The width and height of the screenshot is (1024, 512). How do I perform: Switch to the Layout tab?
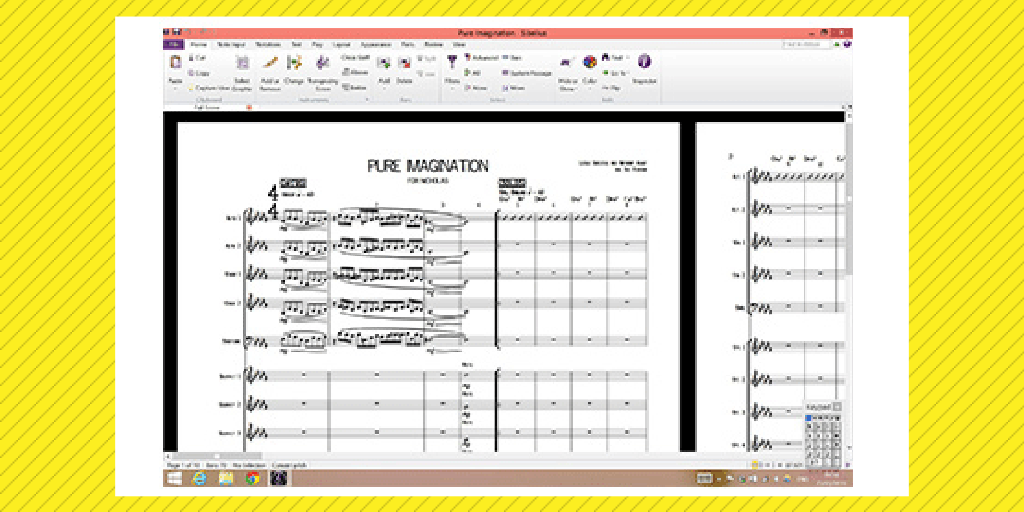tap(342, 44)
